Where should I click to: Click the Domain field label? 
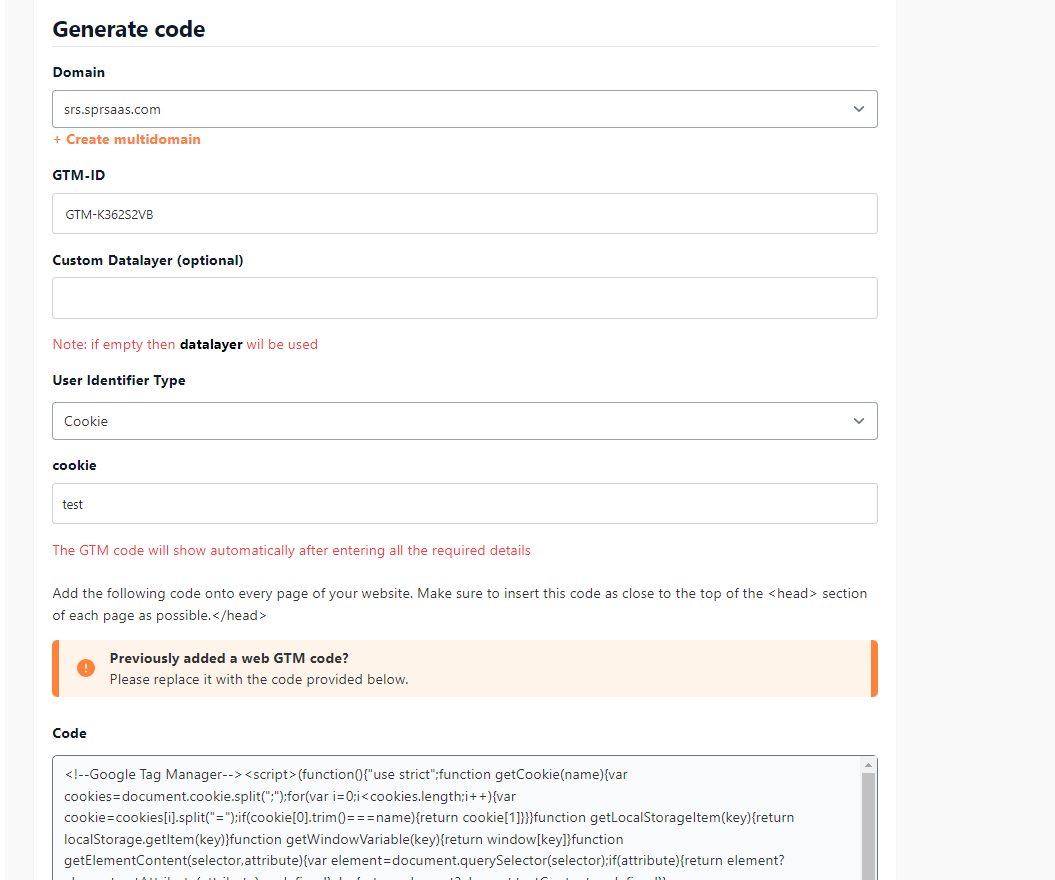click(x=79, y=72)
